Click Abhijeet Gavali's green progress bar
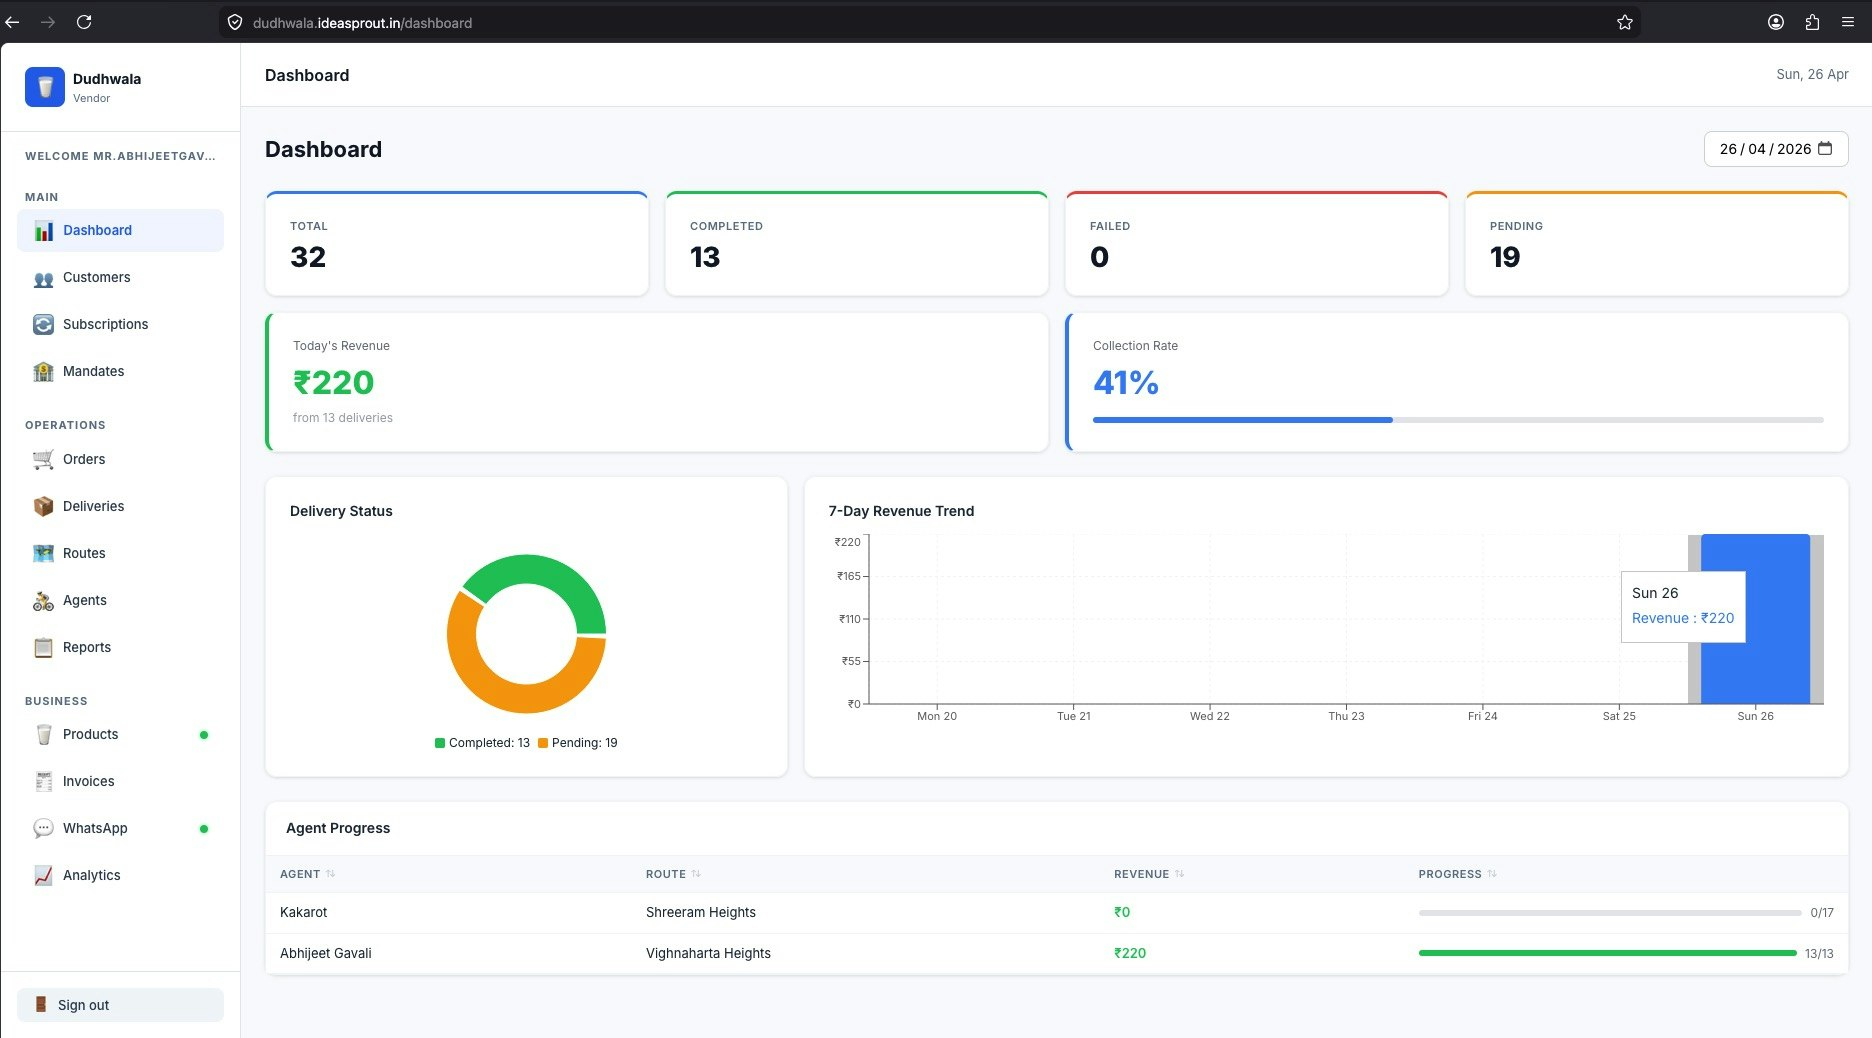1872x1038 pixels. point(1608,953)
